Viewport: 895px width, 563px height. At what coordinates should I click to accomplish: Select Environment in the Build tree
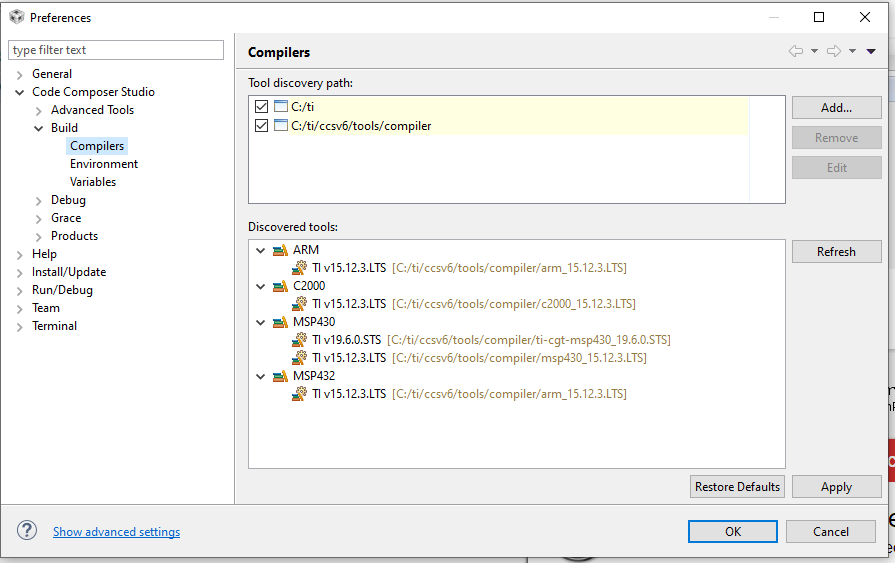tap(104, 164)
